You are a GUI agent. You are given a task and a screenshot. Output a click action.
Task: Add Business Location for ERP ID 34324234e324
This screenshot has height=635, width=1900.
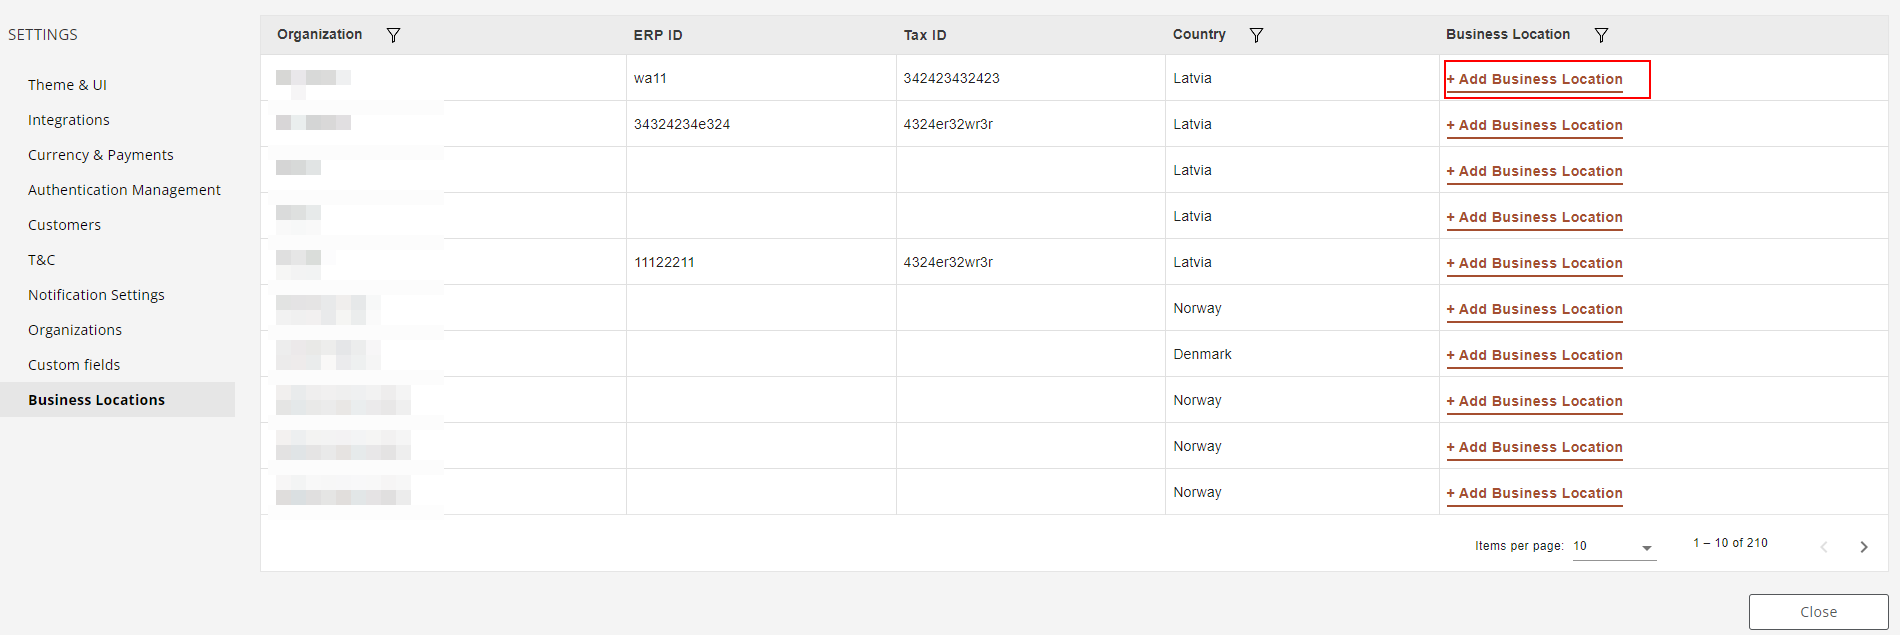pos(1534,125)
